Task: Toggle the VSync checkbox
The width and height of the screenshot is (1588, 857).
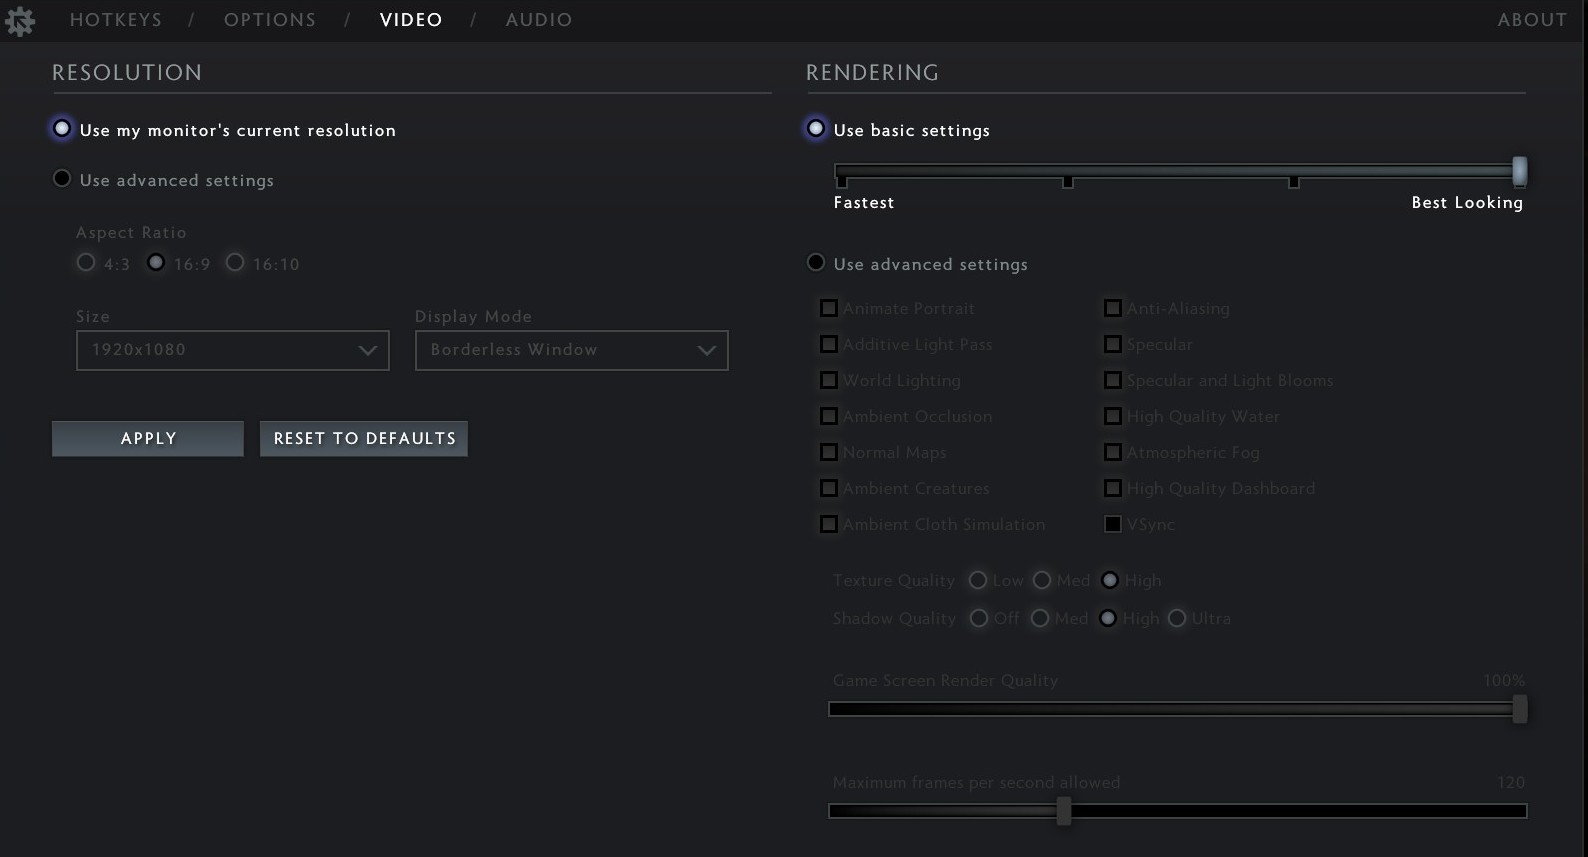Action: pyautogui.click(x=1112, y=524)
